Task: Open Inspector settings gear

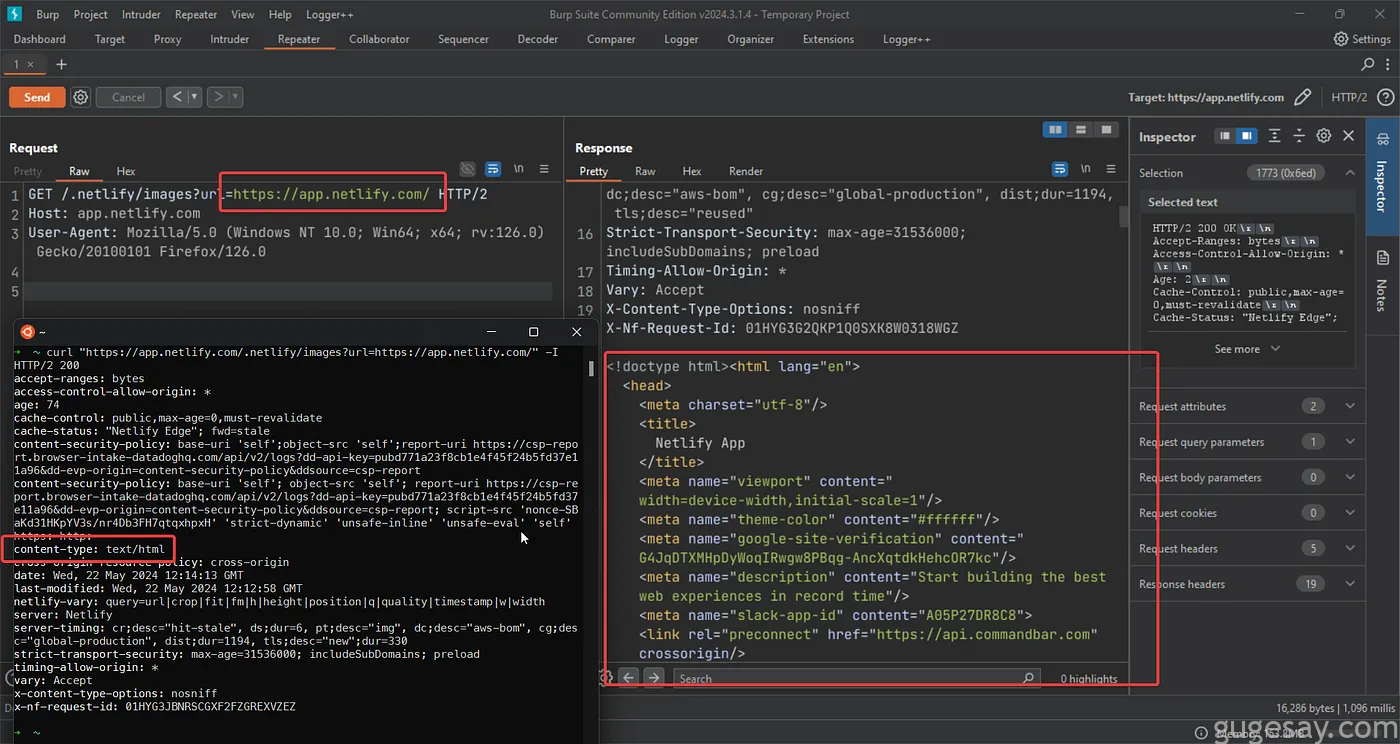Action: (x=1324, y=136)
